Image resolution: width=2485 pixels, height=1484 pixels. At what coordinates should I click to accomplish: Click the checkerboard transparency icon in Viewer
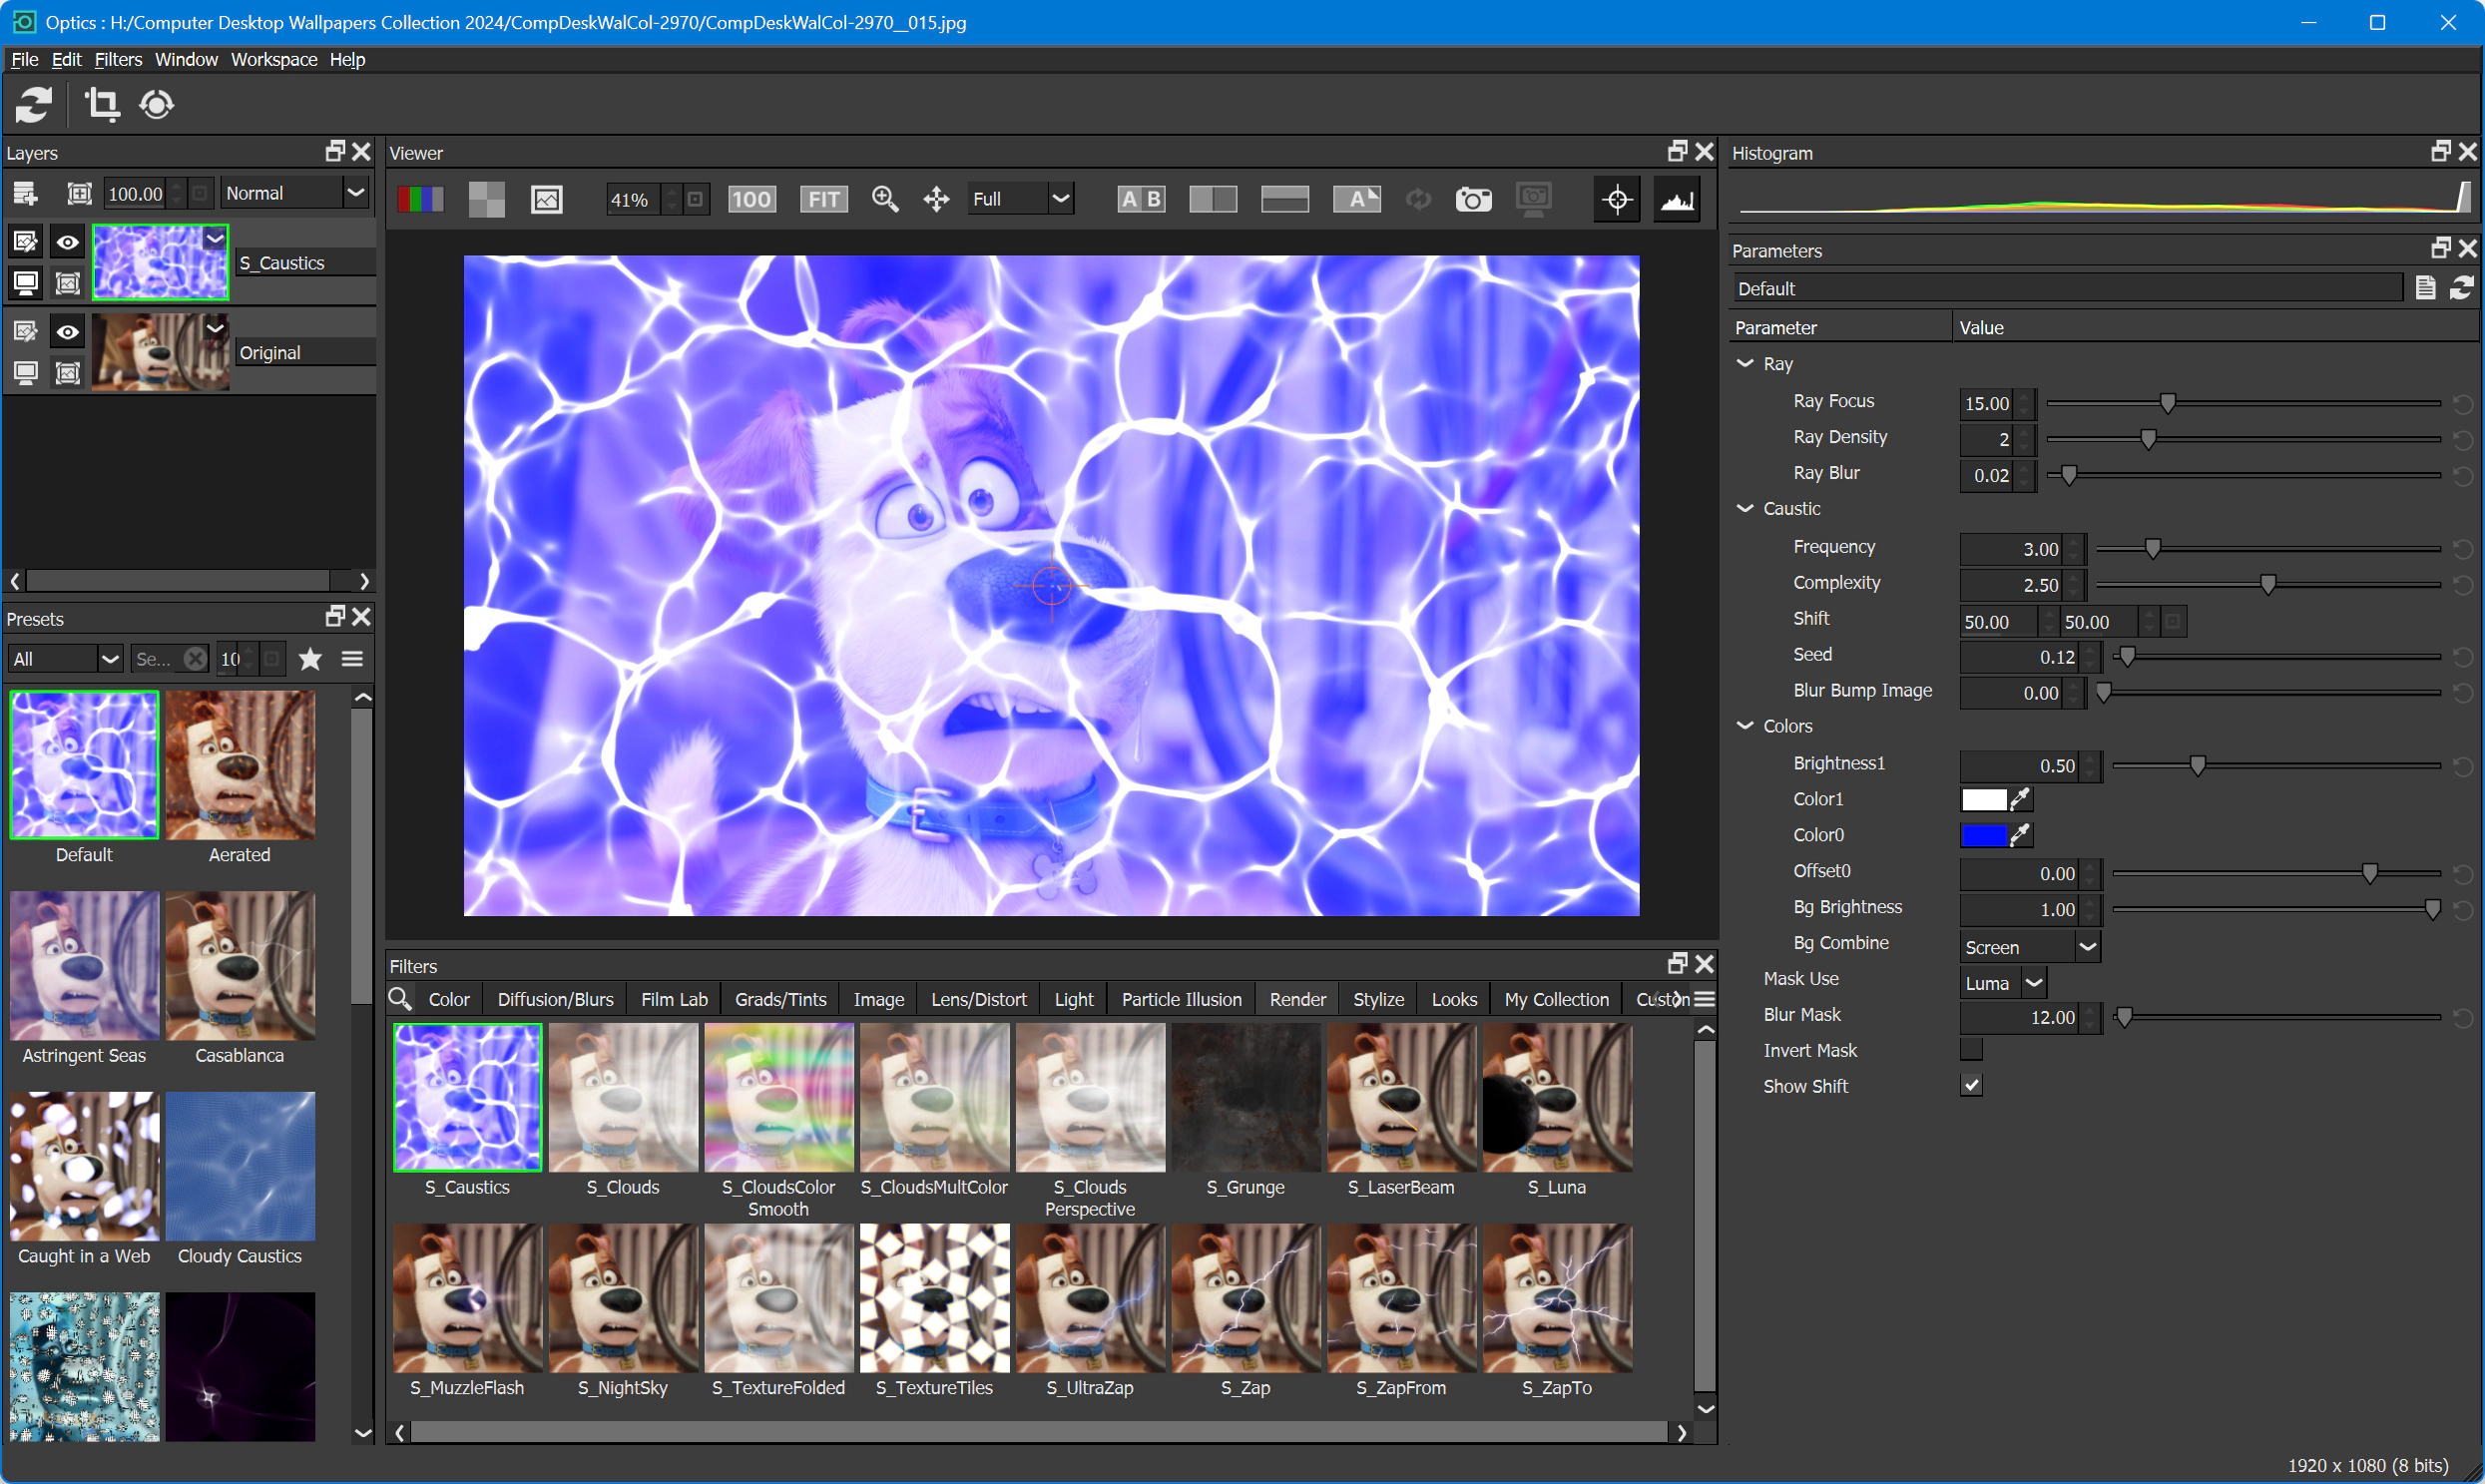[x=487, y=199]
